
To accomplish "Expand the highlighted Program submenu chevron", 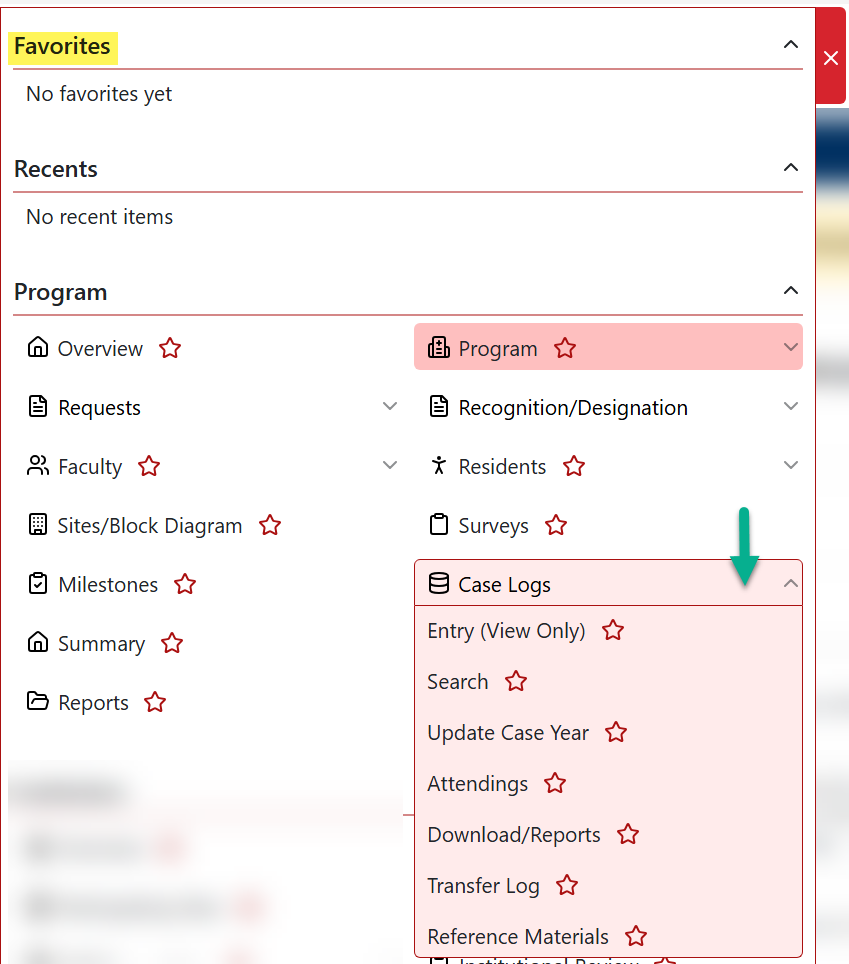I will point(791,347).
